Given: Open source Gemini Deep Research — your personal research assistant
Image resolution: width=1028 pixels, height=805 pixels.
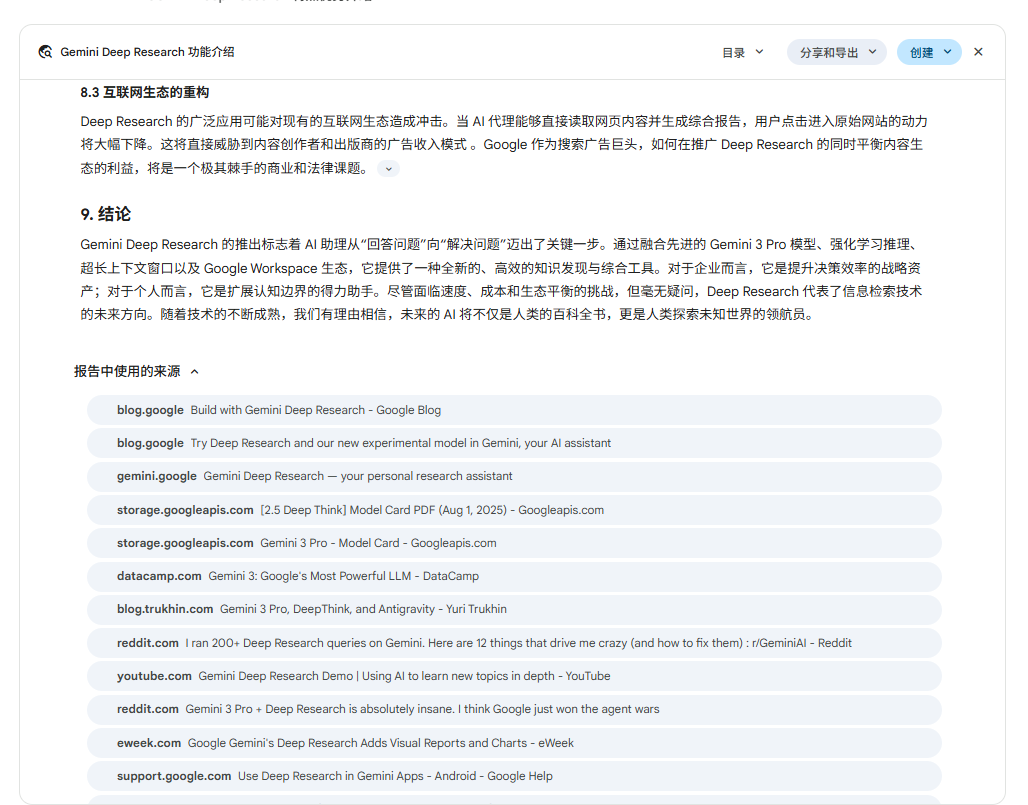Looking at the screenshot, I should [514, 477].
